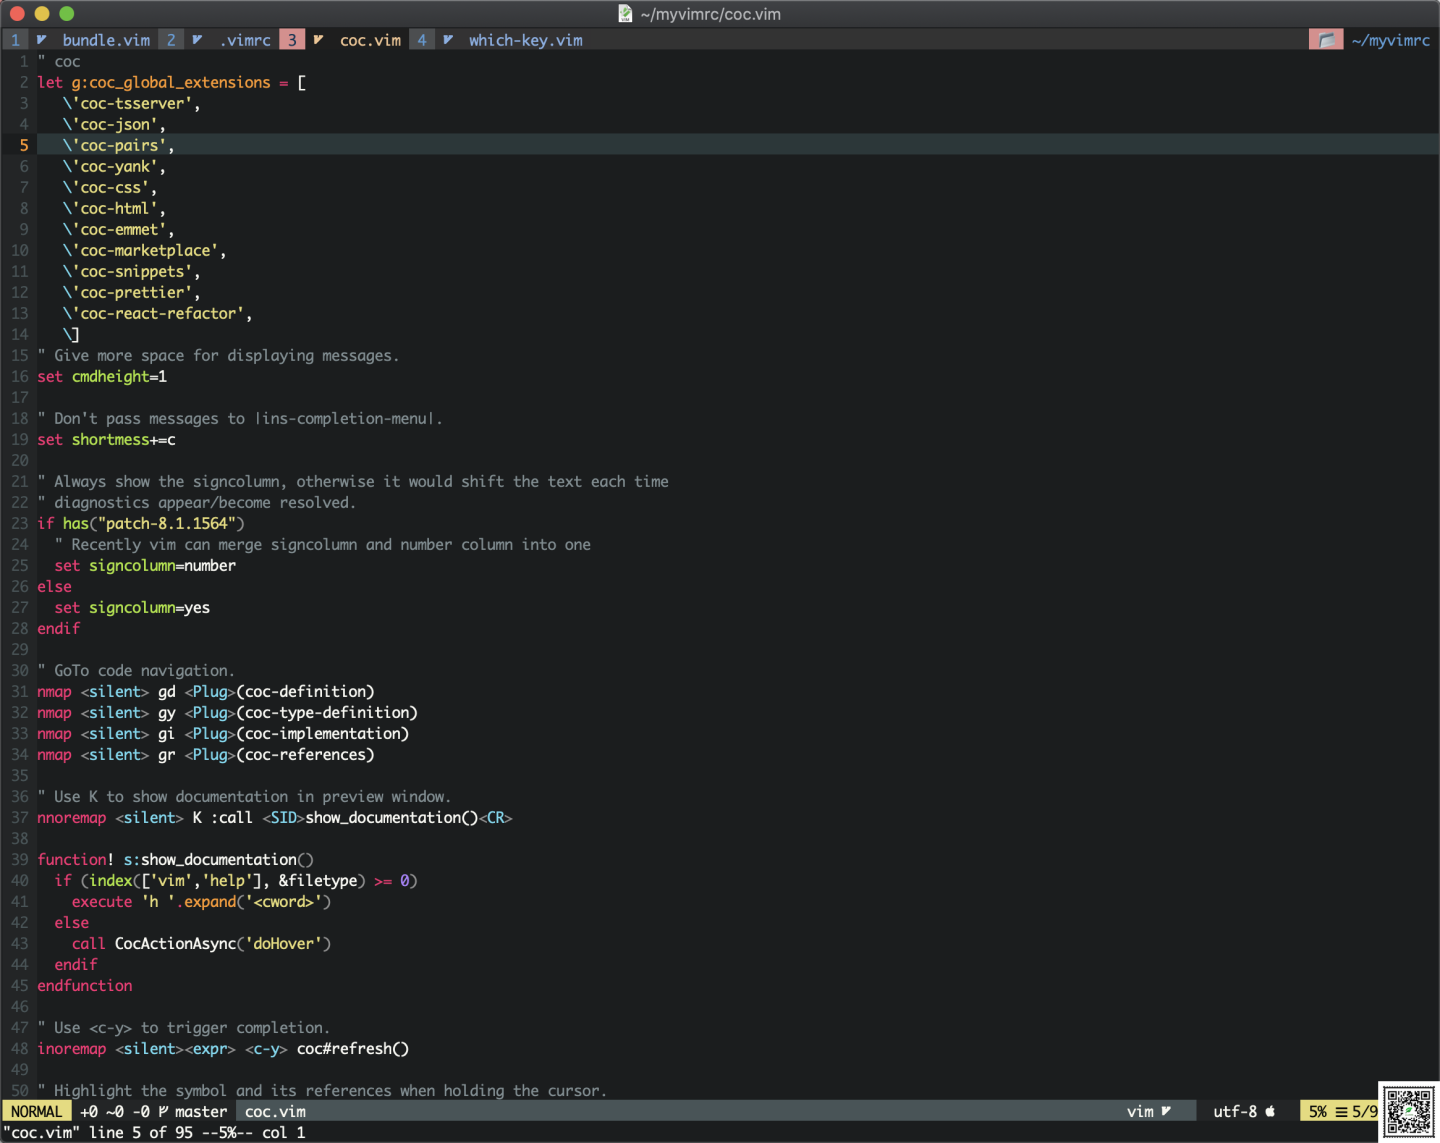The height and width of the screenshot is (1143, 1440).
Task: Click the 'coc-html' entry
Action: (114, 208)
